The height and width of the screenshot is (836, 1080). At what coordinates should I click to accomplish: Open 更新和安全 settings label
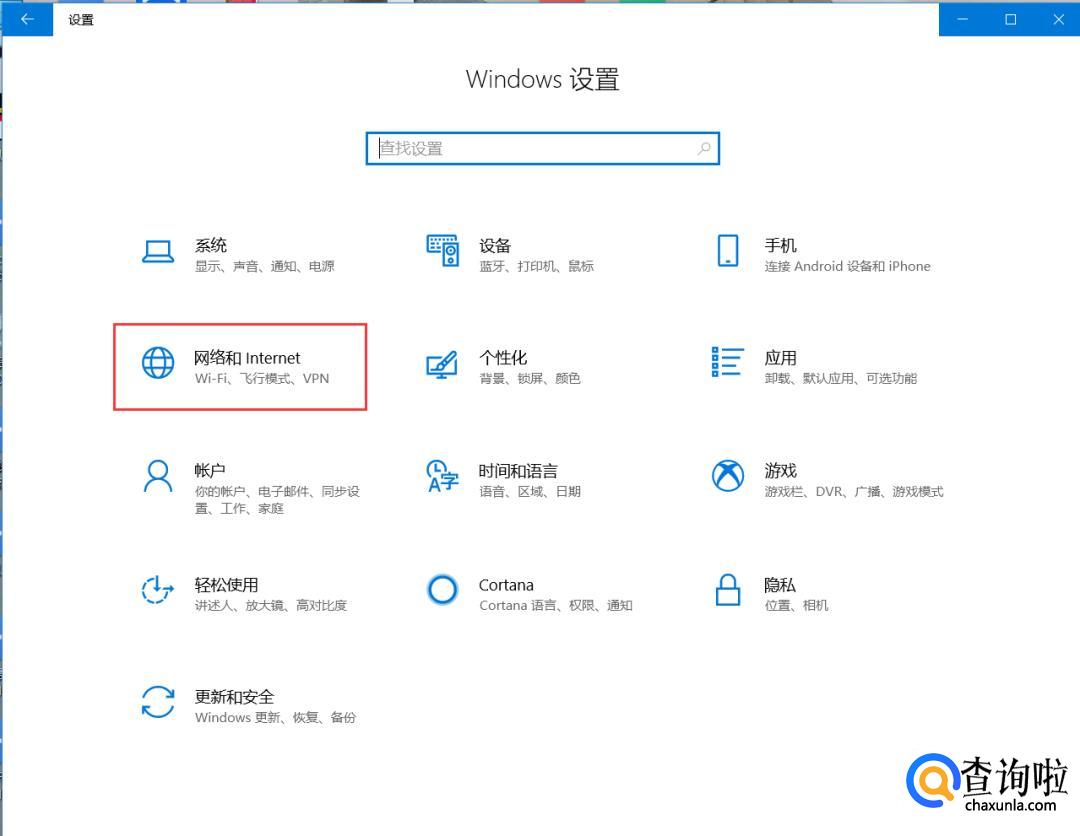(234, 697)
